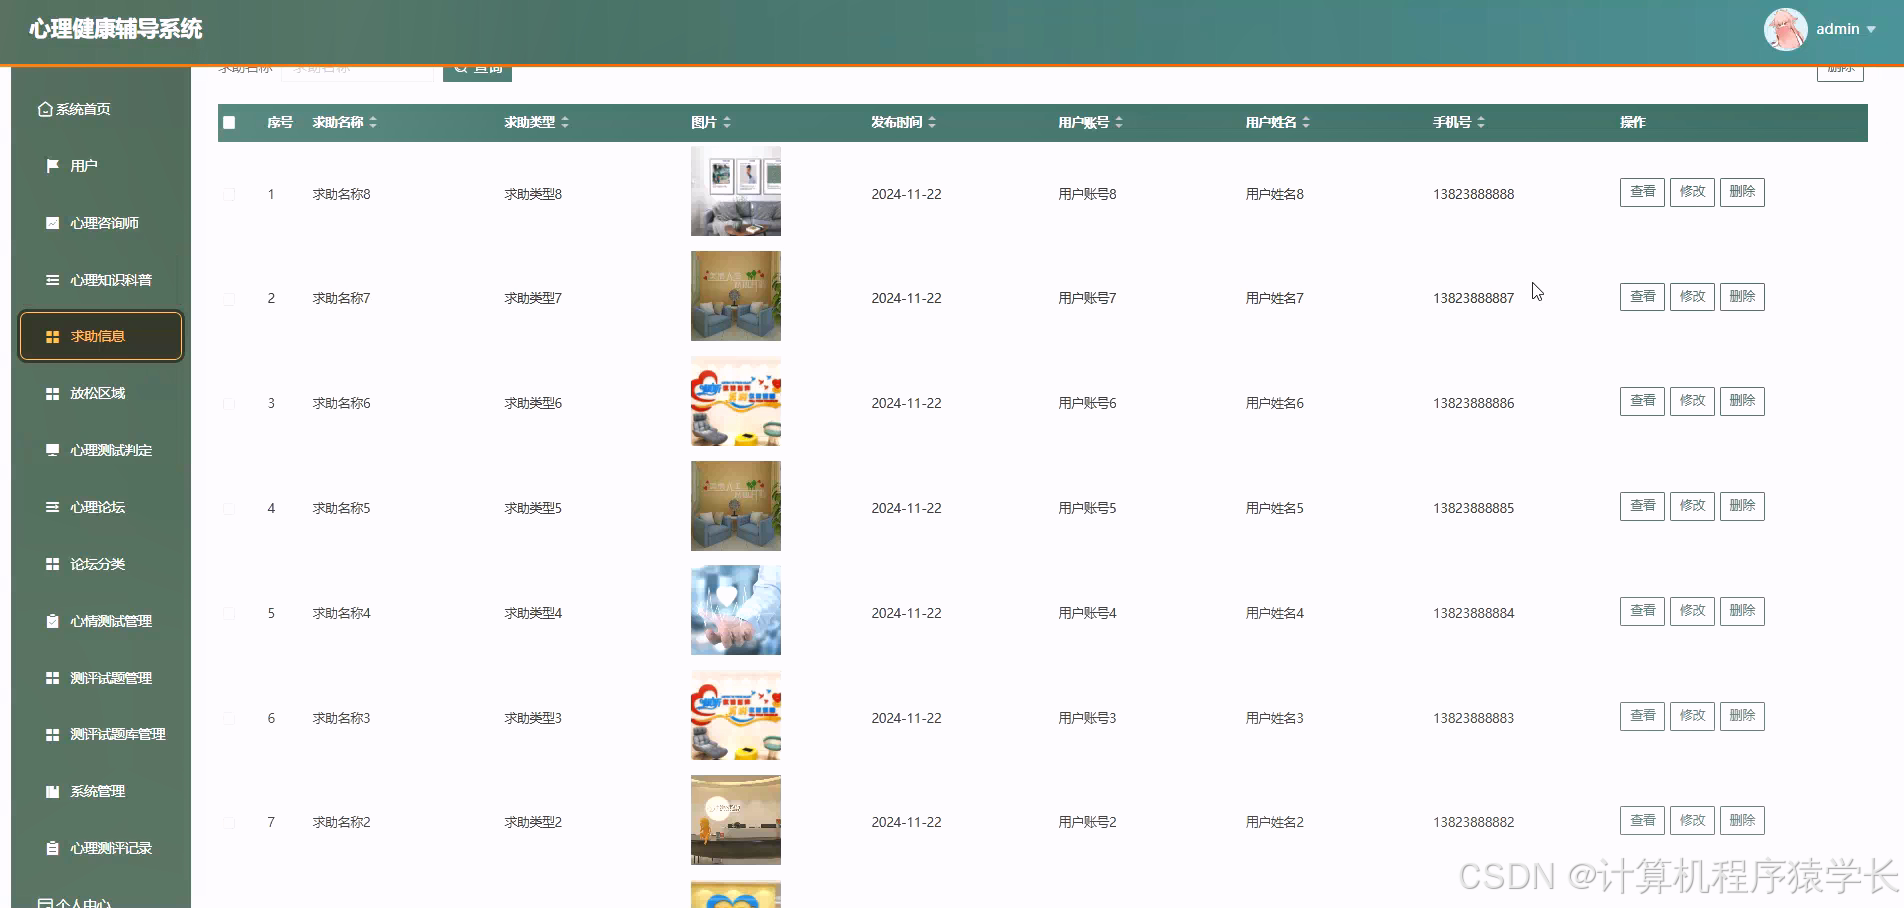The height and width of the screenshot is (908, 1904).
Task: Check the row checkbox for 求助名称8
Action: (x=229, y=194)
